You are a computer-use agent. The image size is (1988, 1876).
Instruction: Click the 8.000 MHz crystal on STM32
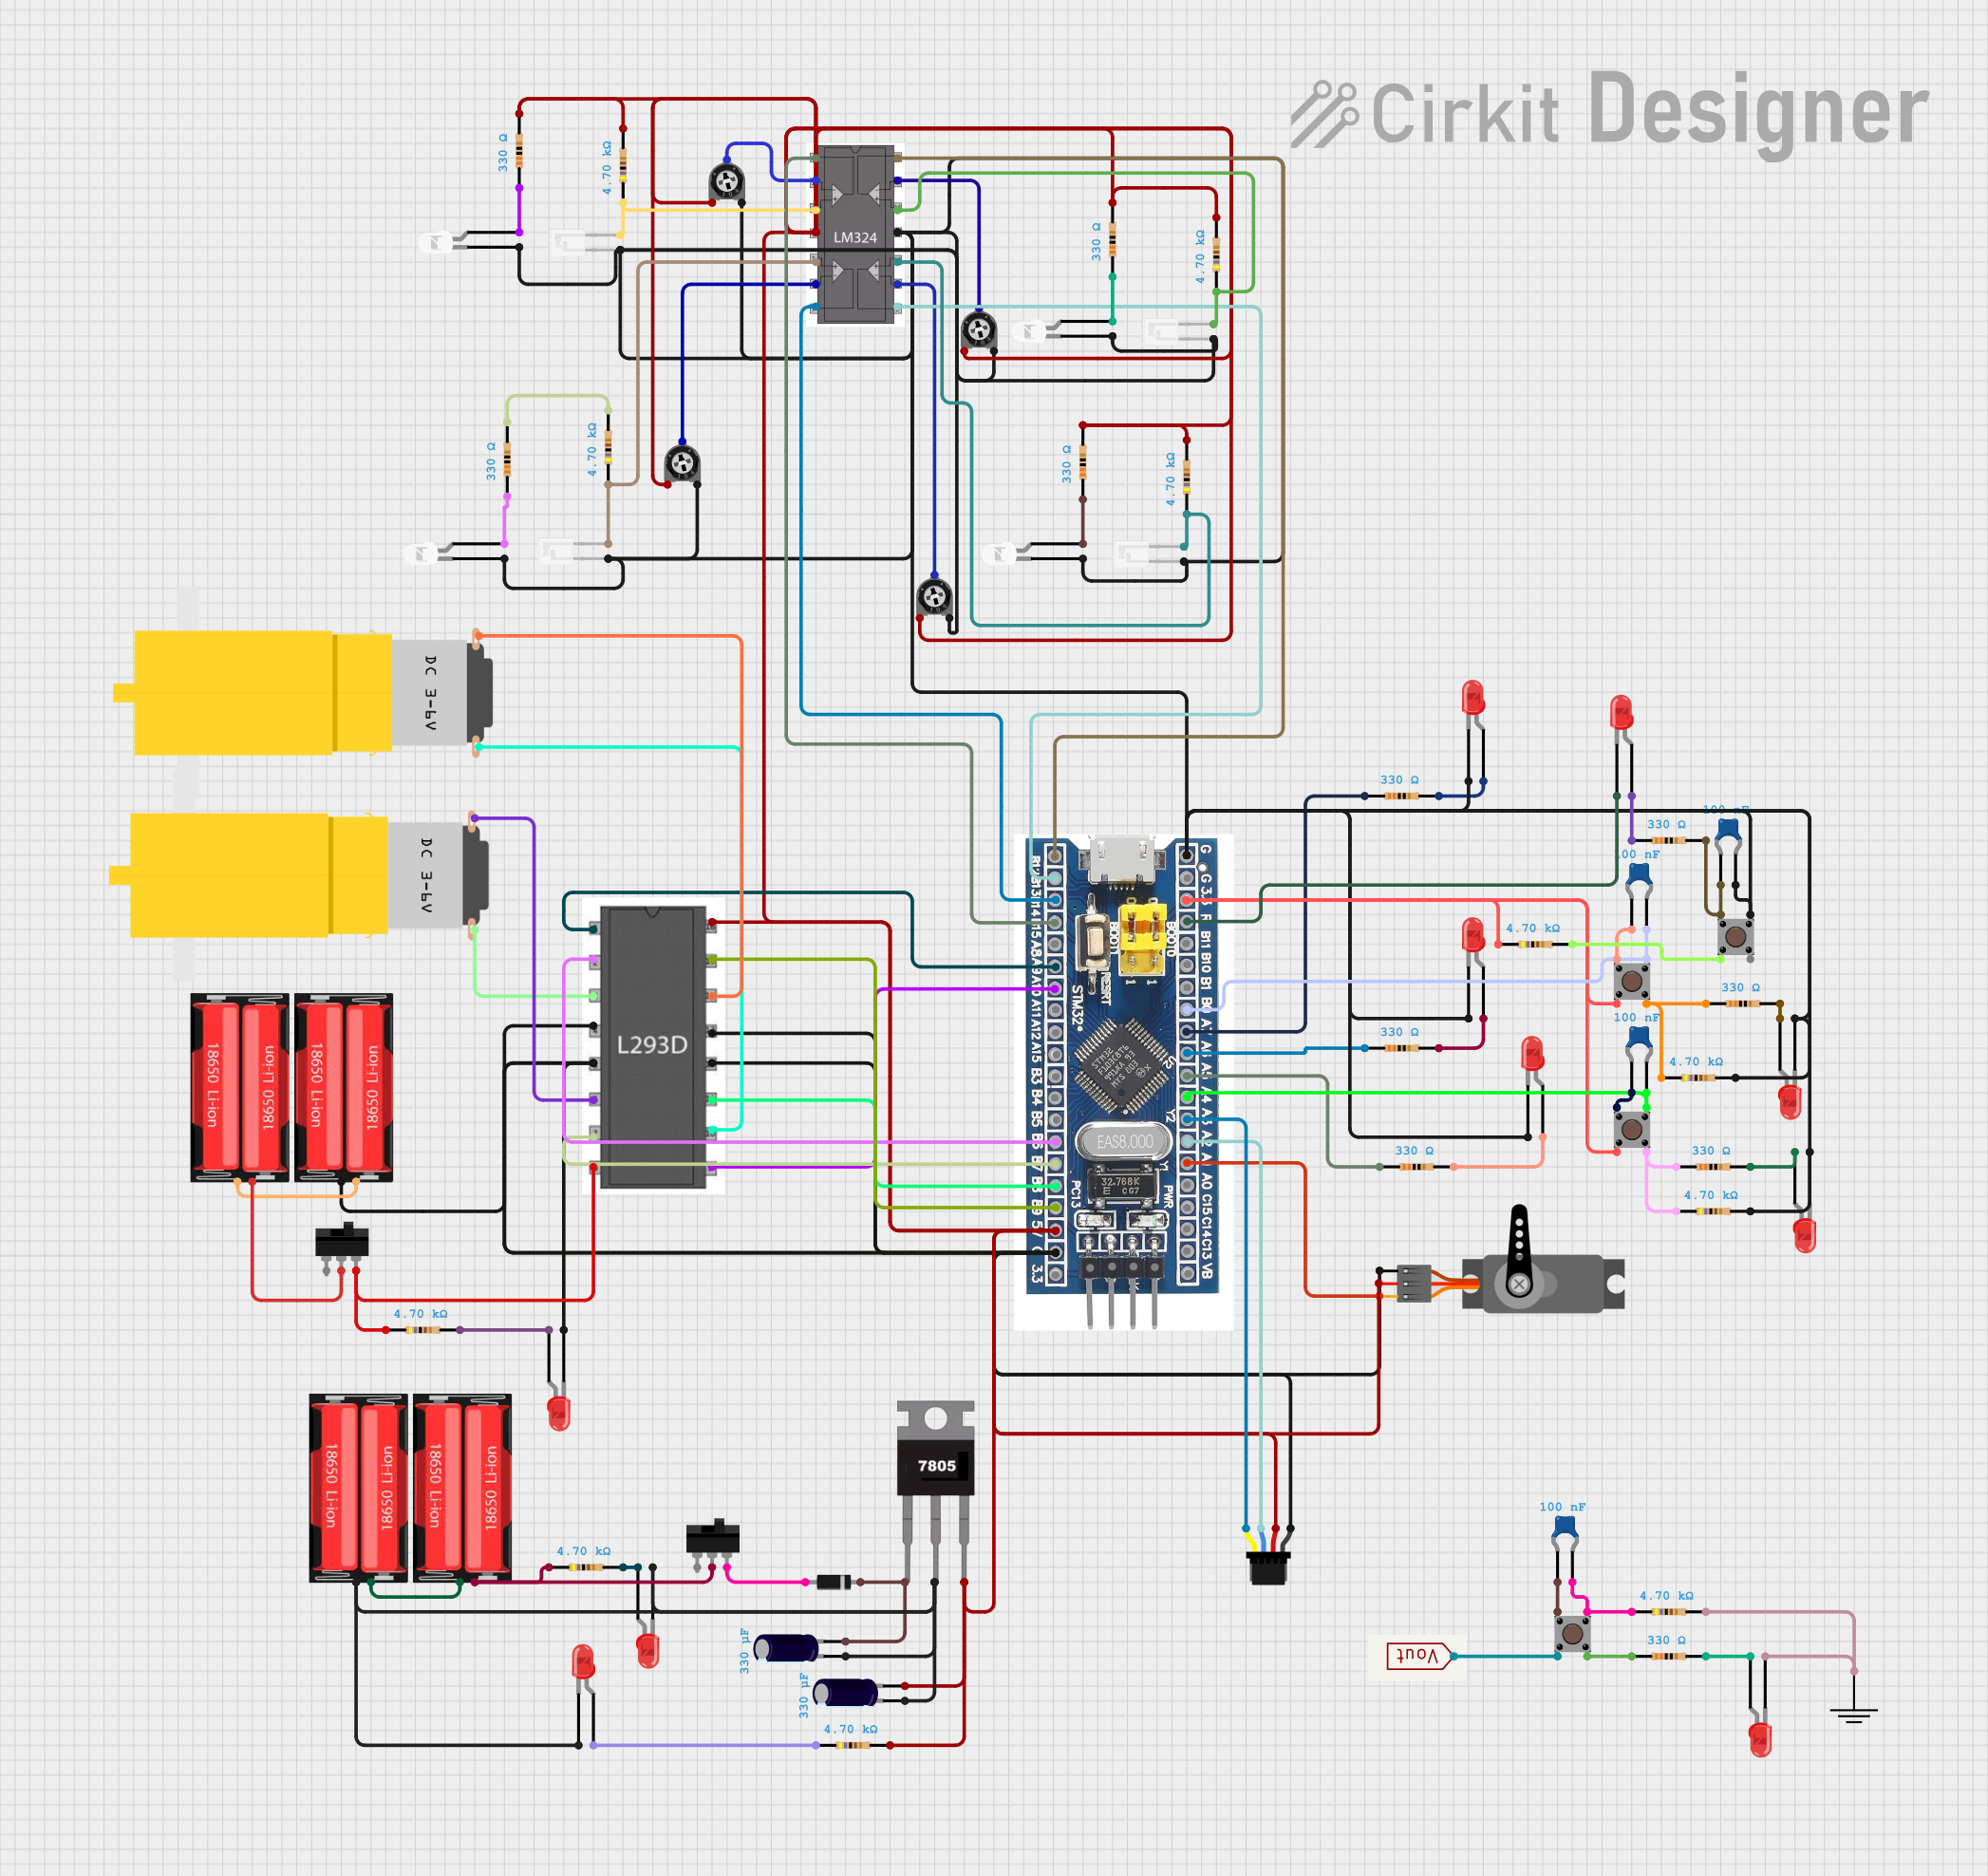pyautogui.click(x=1124, y=1141)
